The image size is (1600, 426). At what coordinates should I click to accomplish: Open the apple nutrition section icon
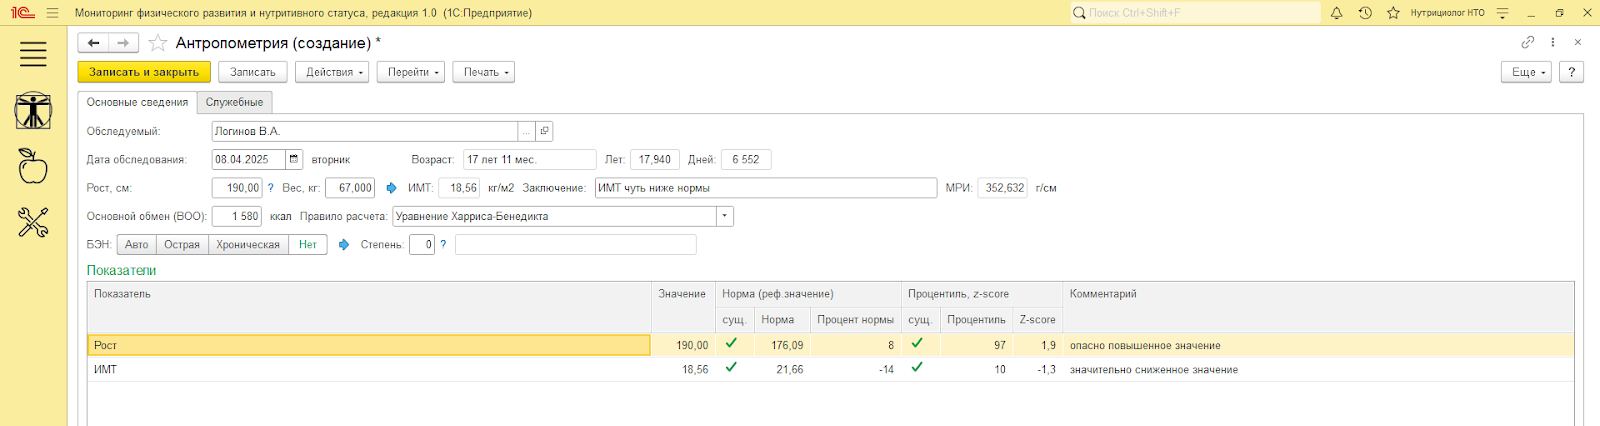(x=33, y=166)
